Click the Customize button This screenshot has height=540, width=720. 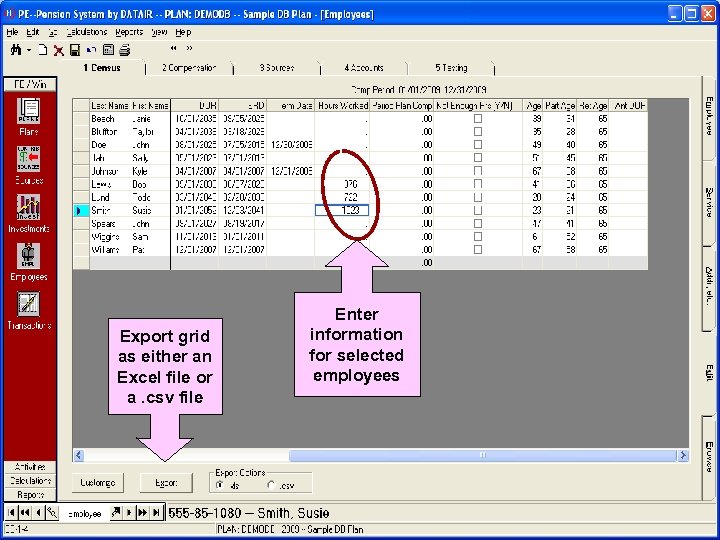tap(98, 482)
